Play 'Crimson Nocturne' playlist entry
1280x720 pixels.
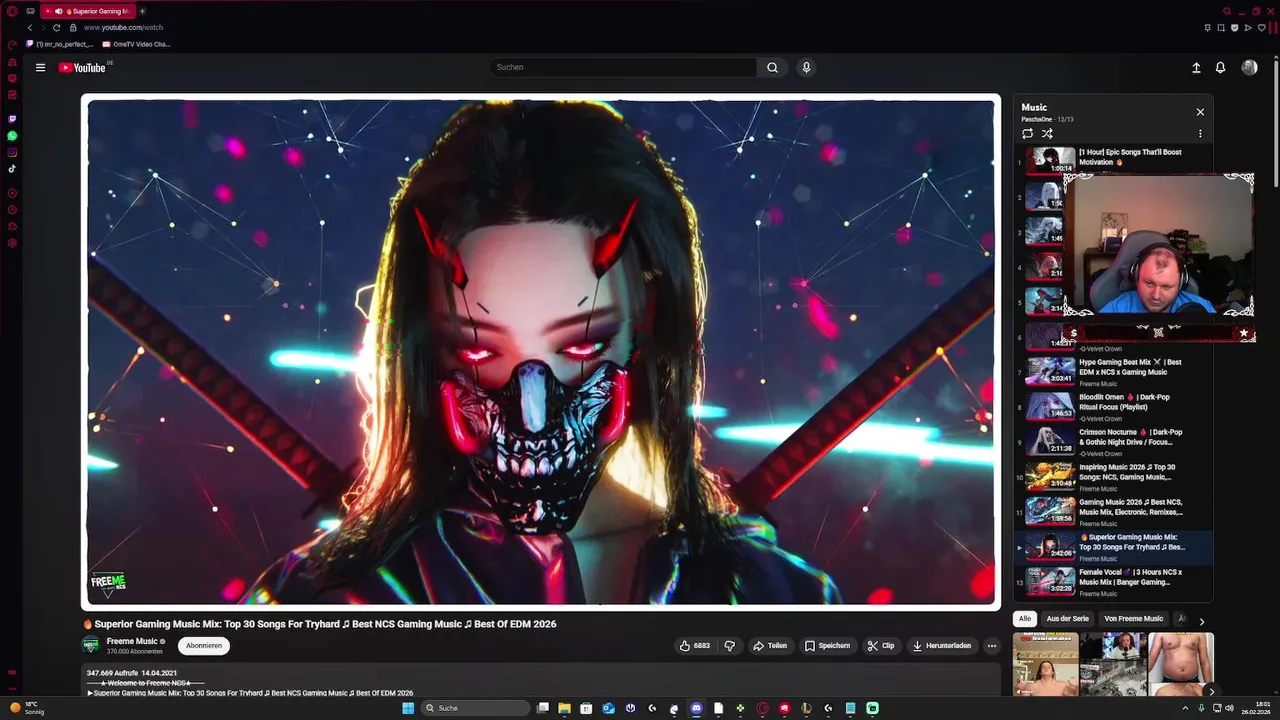(x=1114, y=442)
